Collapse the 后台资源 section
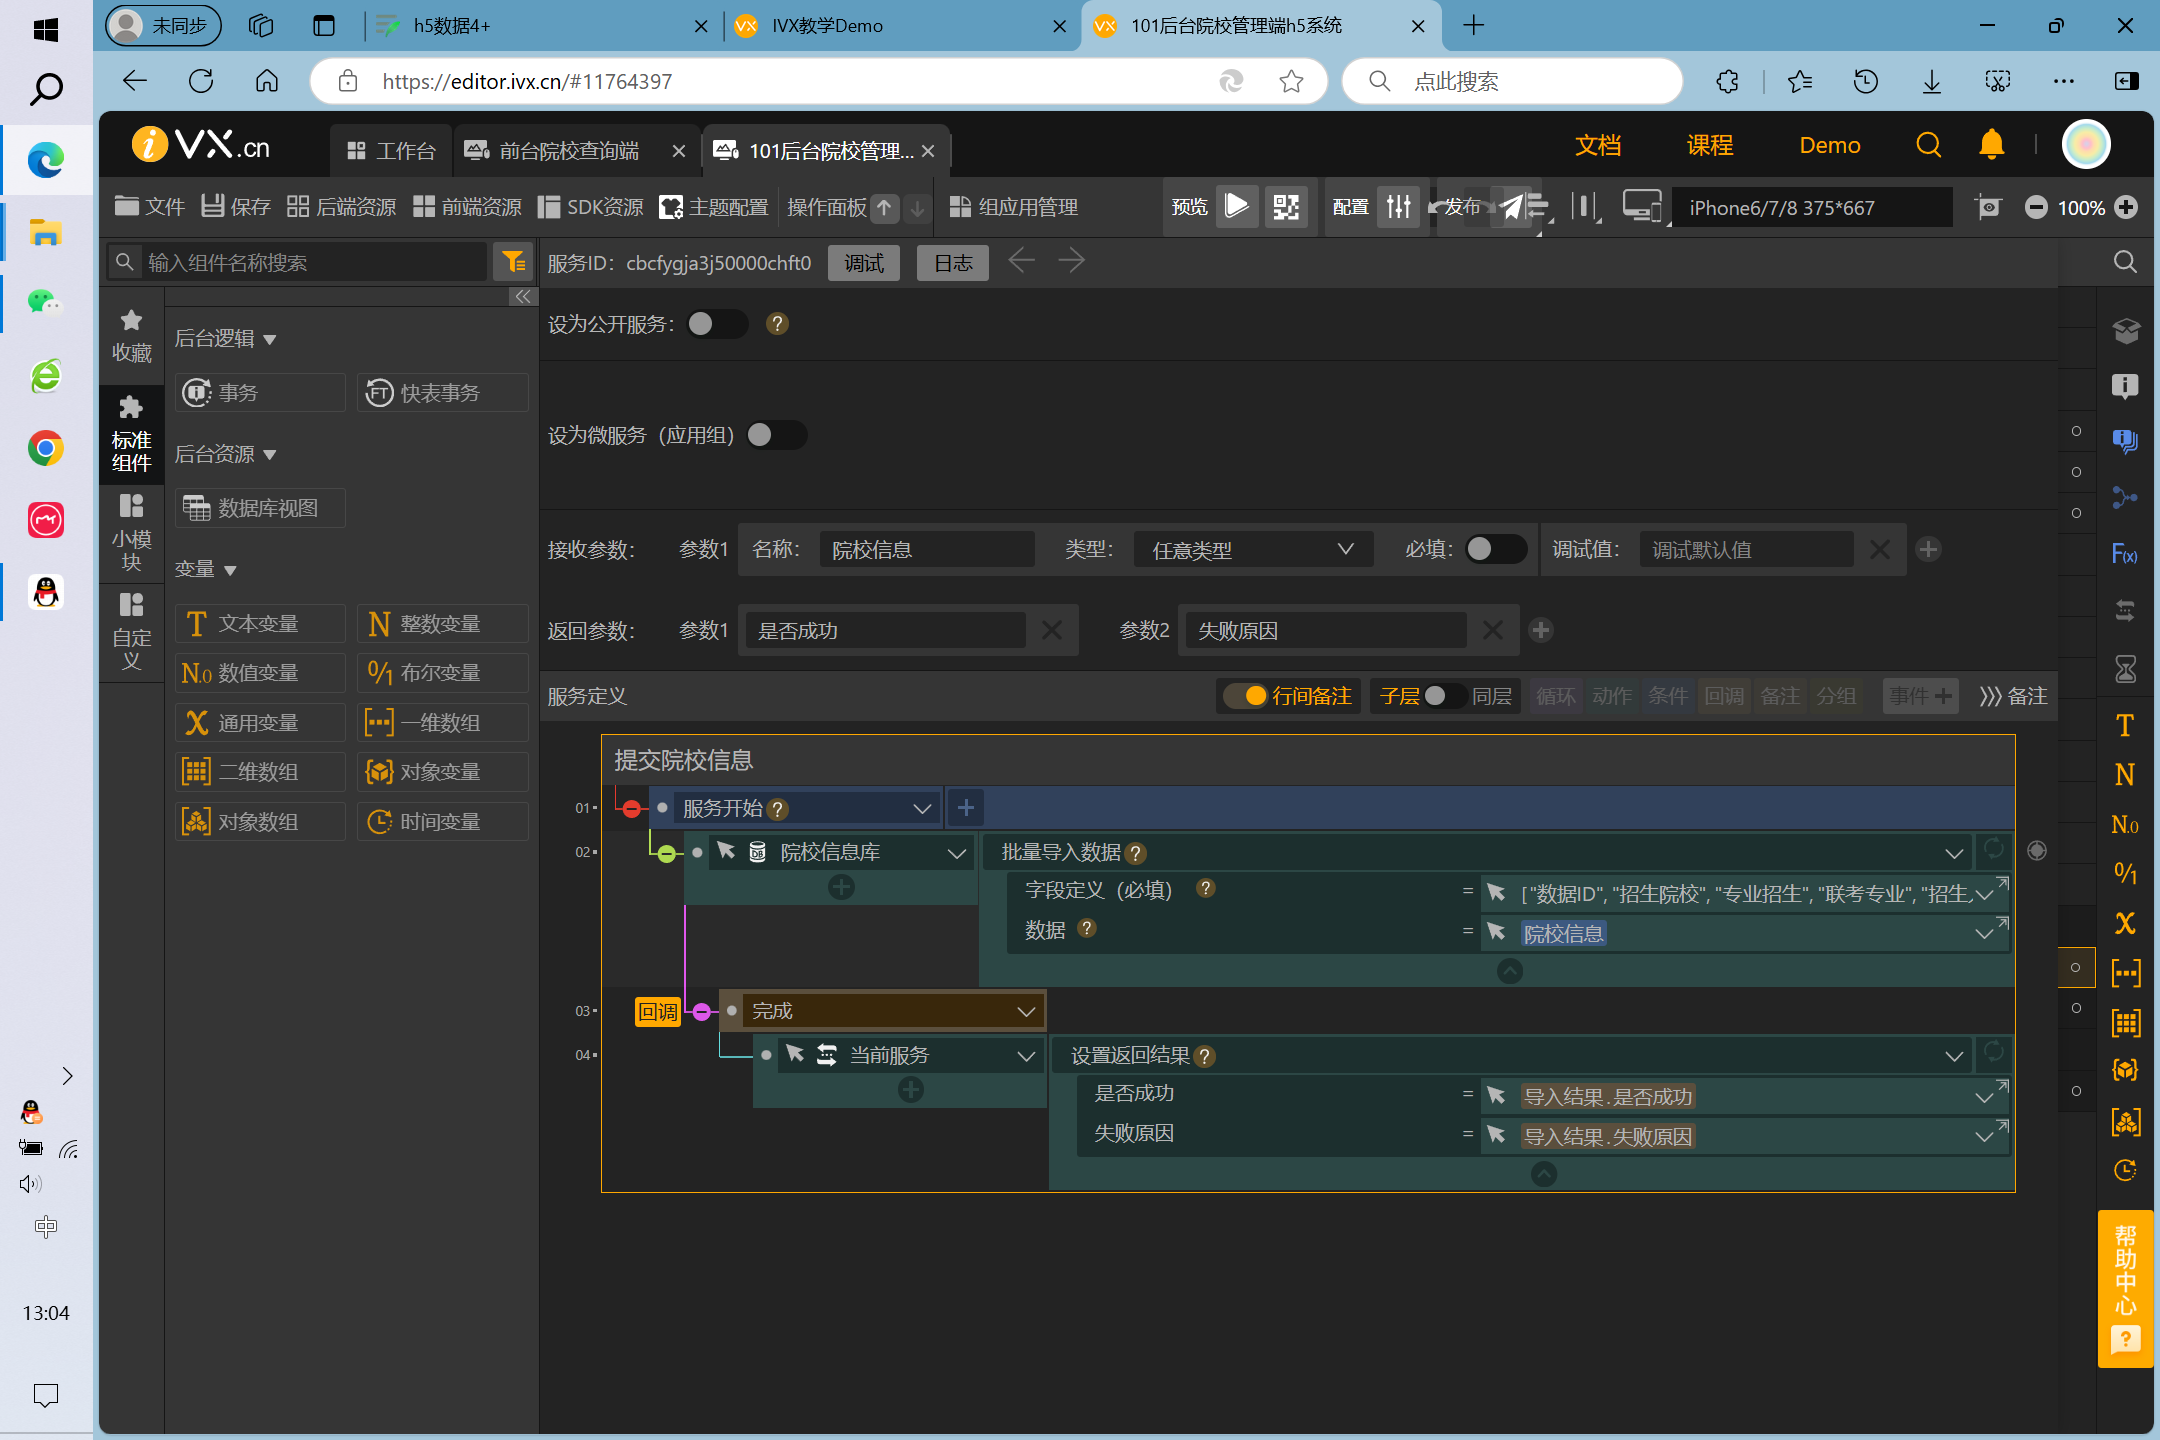 (225, 454)
